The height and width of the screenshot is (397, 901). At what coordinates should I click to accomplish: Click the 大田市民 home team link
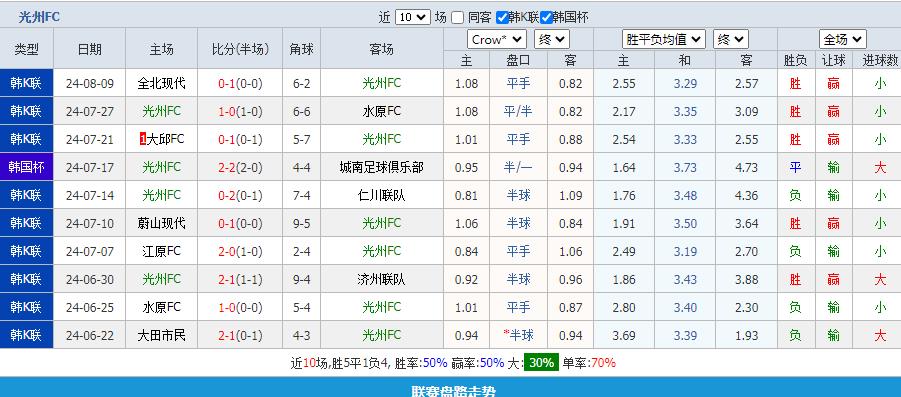(161, 335)
